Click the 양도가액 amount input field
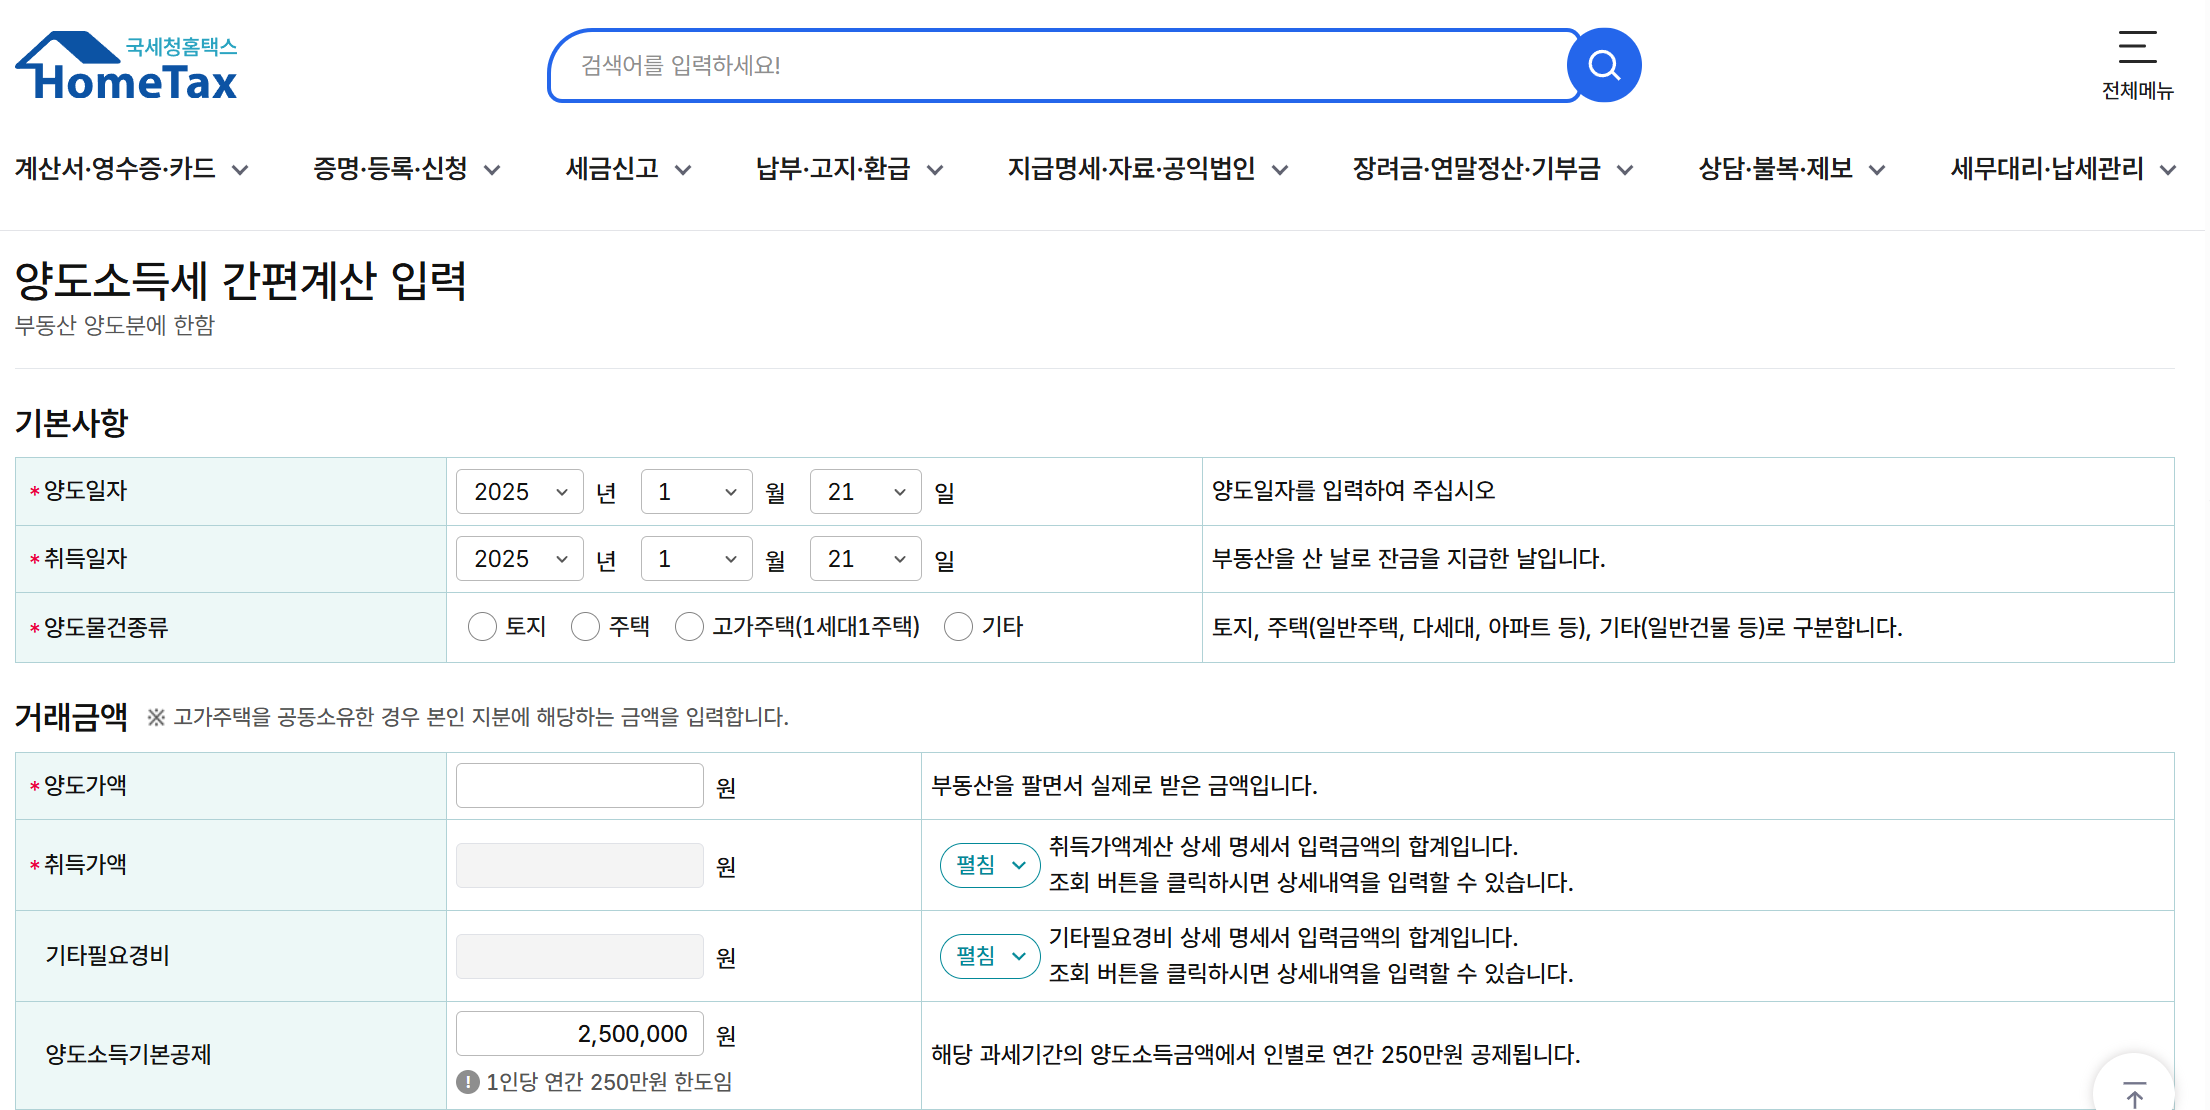The width and height of the screenshot is (2210, 1110). (x=580, y=786)
